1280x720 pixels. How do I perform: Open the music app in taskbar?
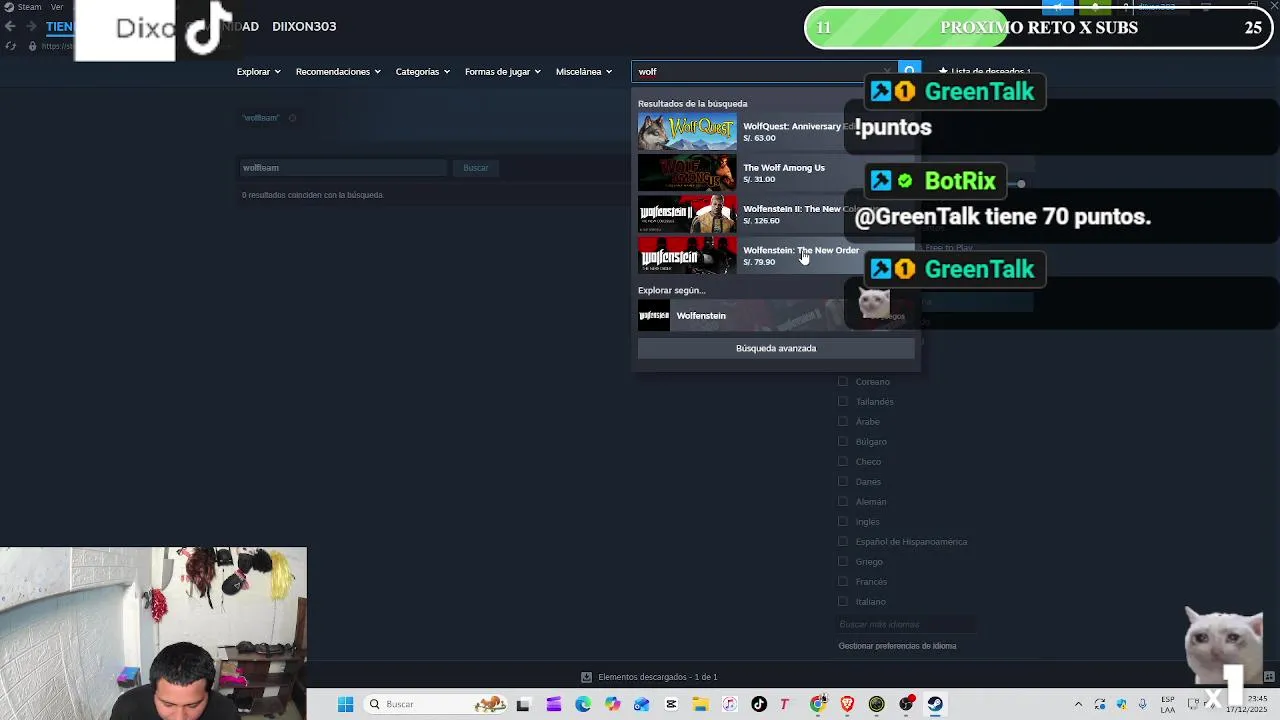(x=730, y=704)
